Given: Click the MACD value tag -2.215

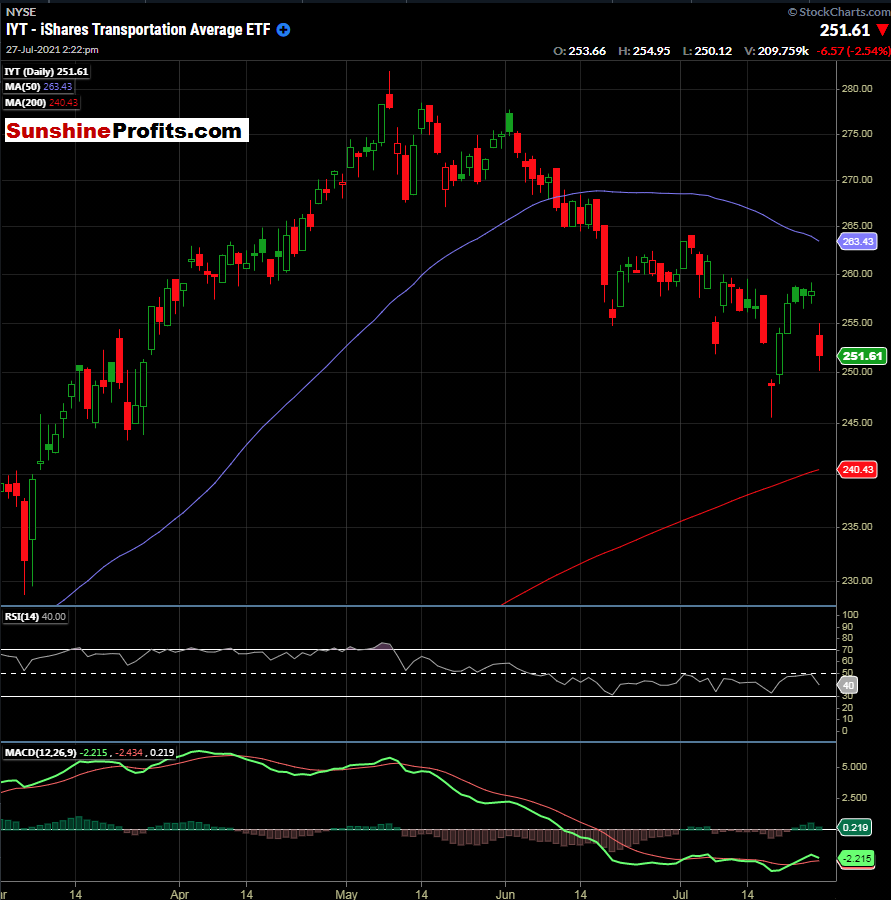Looking at the screenshot, I should [x=857, y=859].
